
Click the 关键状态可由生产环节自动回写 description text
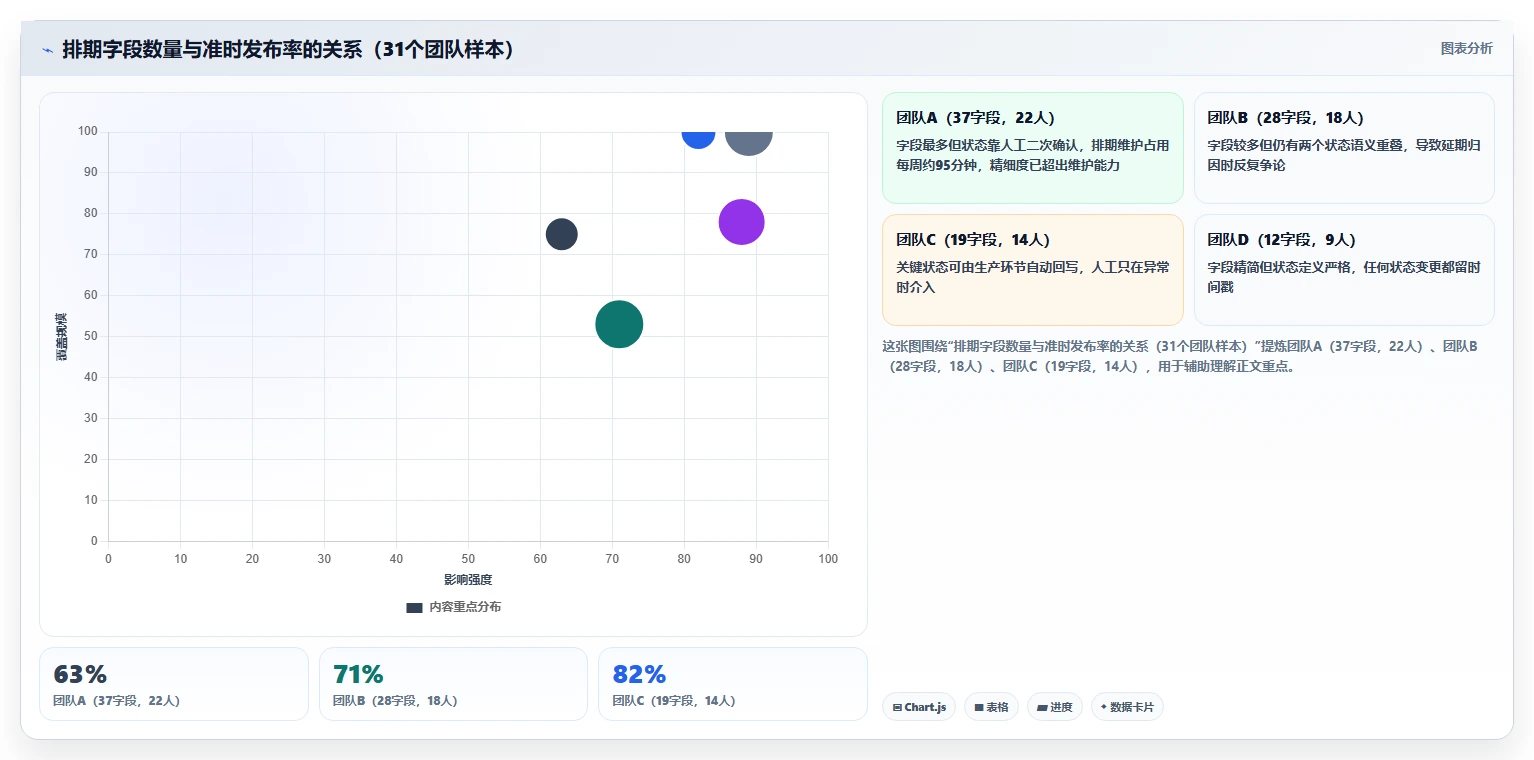[x=1032, y=277]
